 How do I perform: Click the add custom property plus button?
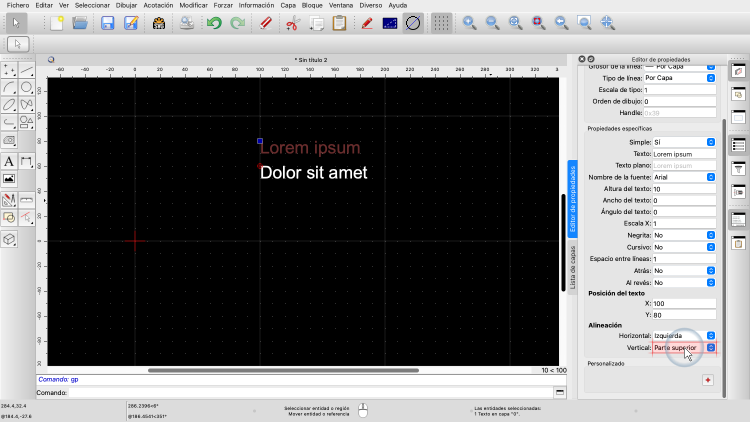708,380
